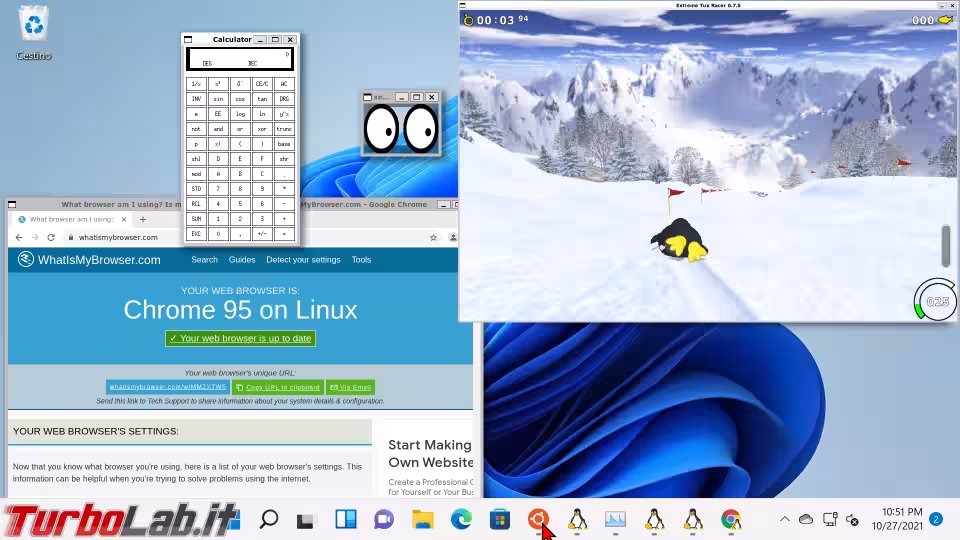Close the 'What browser am I using?' tab
The height and width of the screenshot is (540, 960).
(x=124, y=219)
